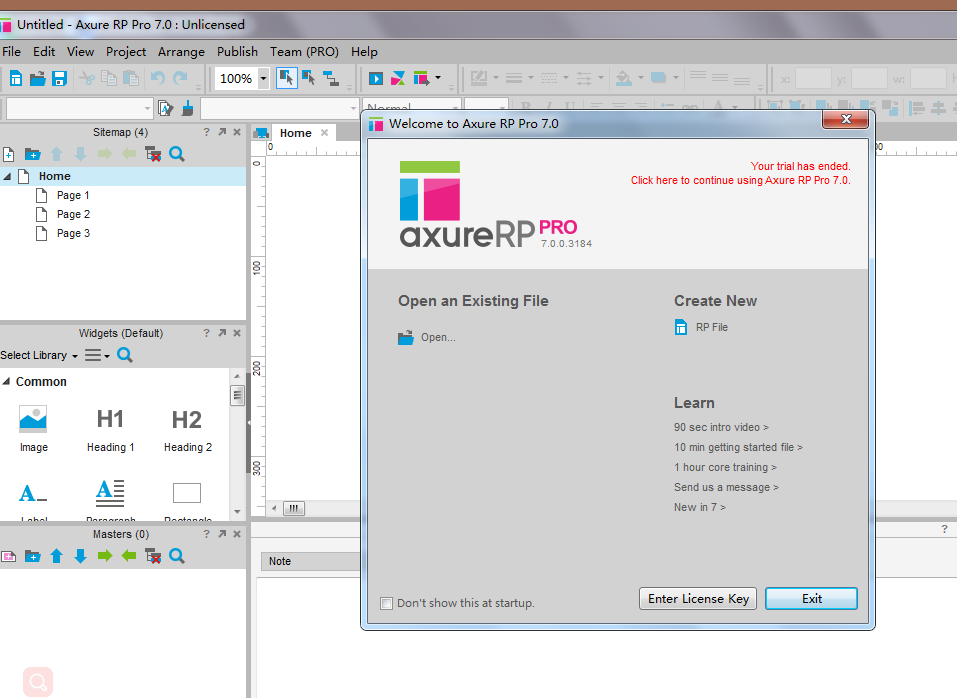The image size is (957, 698).
Task: Open the 100% zoom dropdown
Action: pos(263,78)
